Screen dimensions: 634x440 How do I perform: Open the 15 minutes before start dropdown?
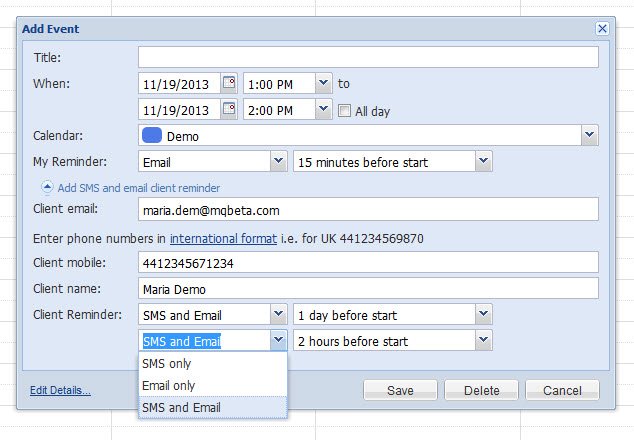484,161
